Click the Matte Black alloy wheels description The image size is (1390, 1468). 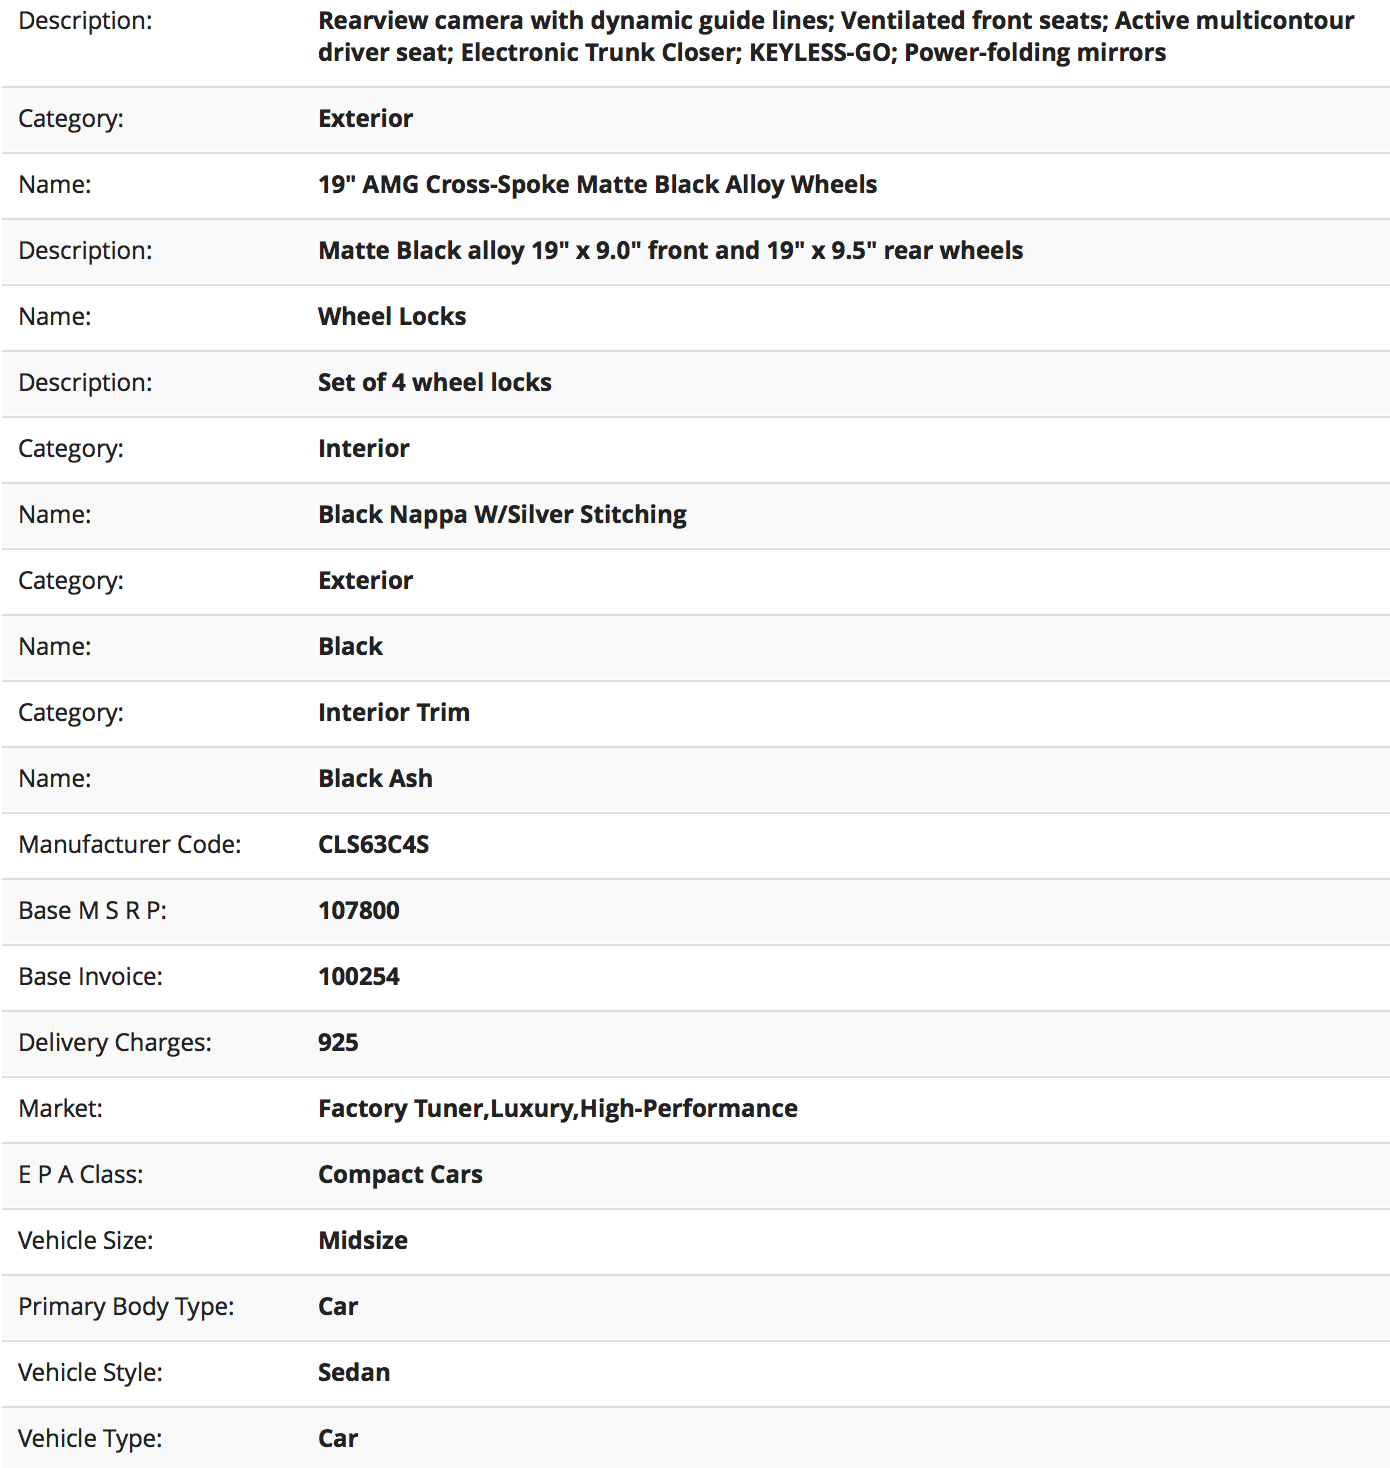670,251
